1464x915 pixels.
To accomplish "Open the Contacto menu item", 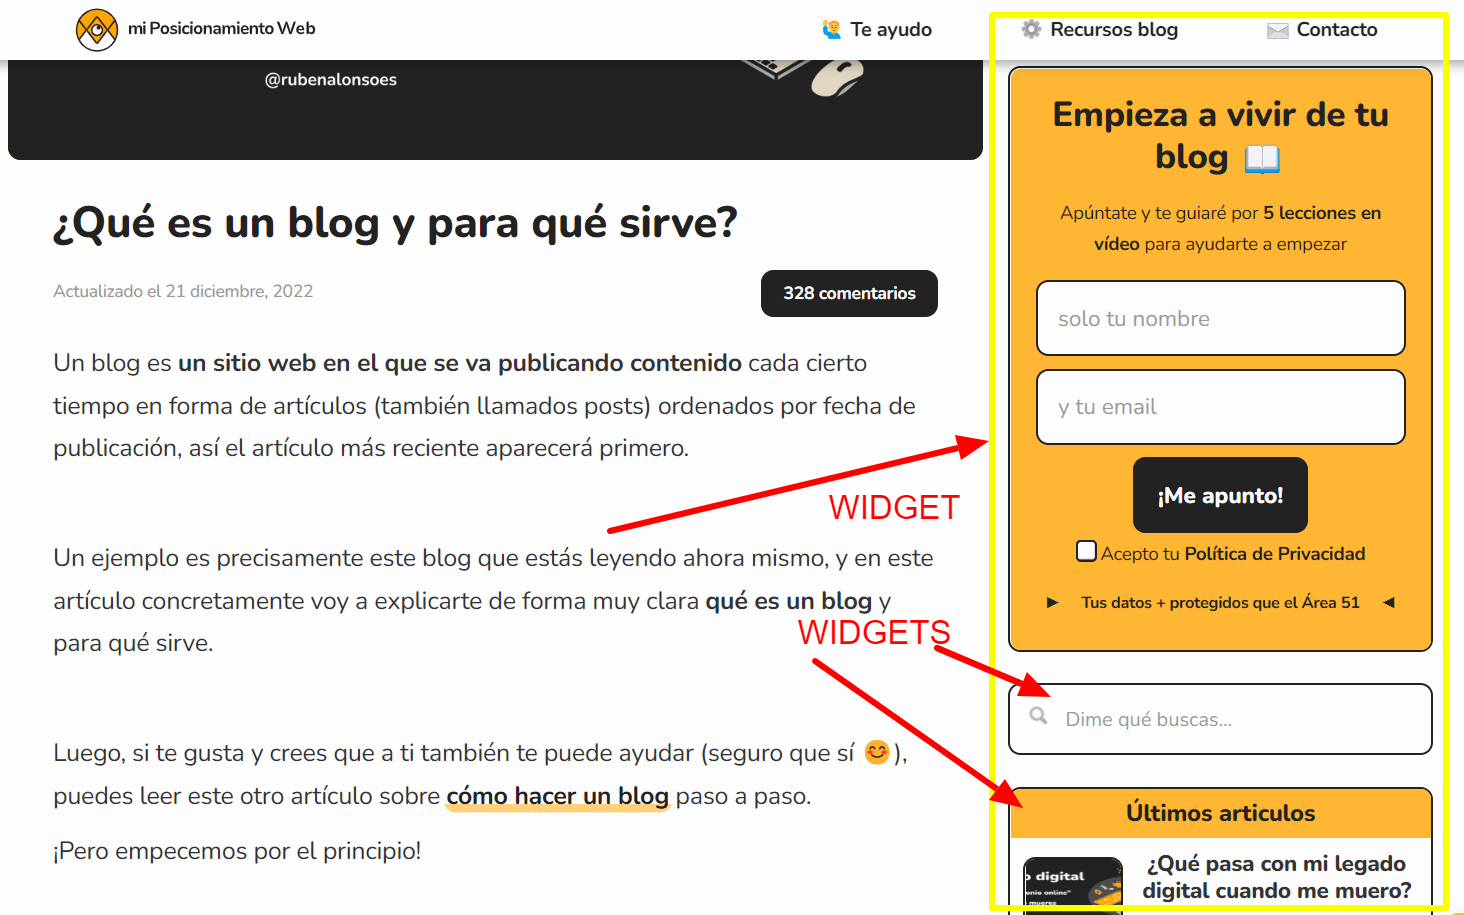I will point(1335,30).
